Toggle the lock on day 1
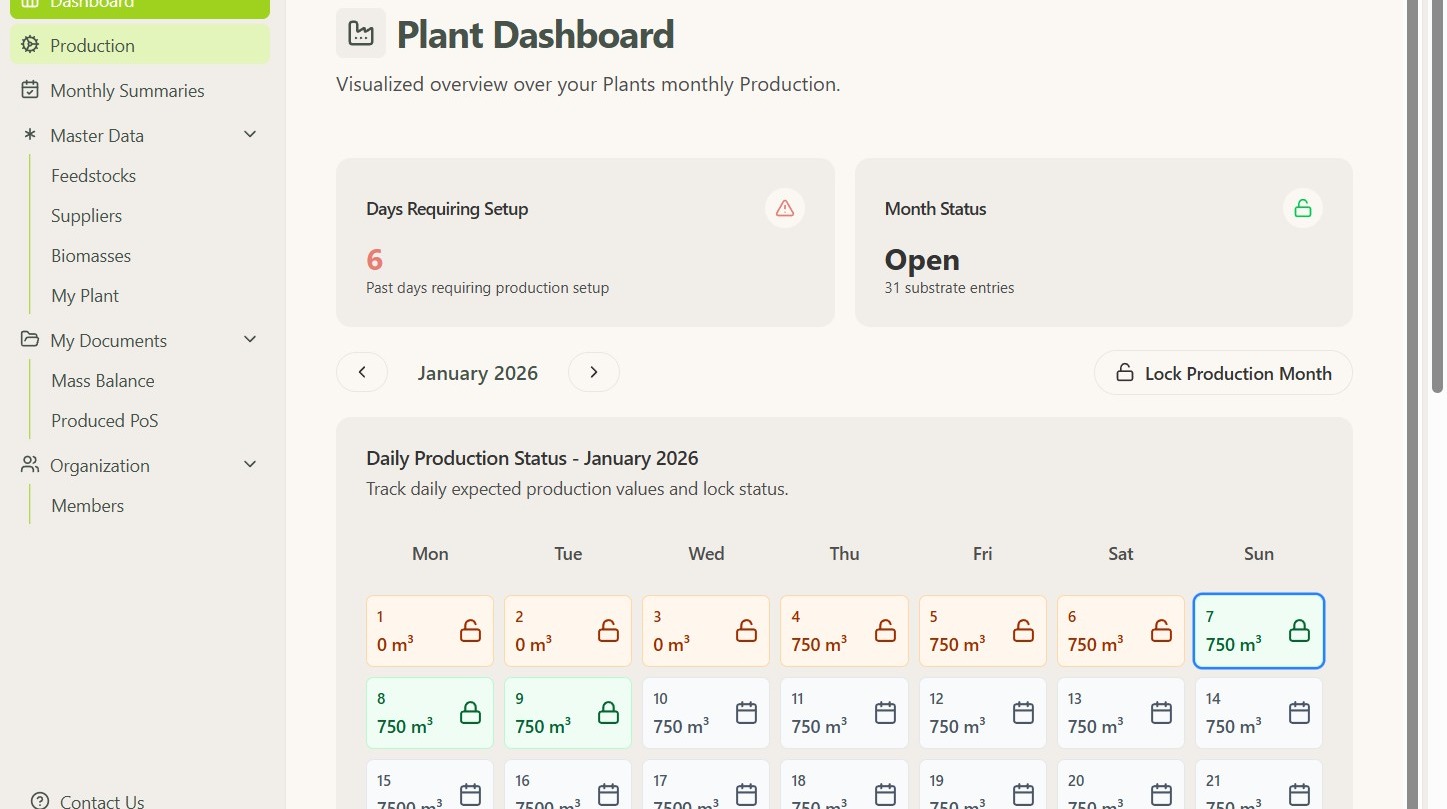 point(470,631)
